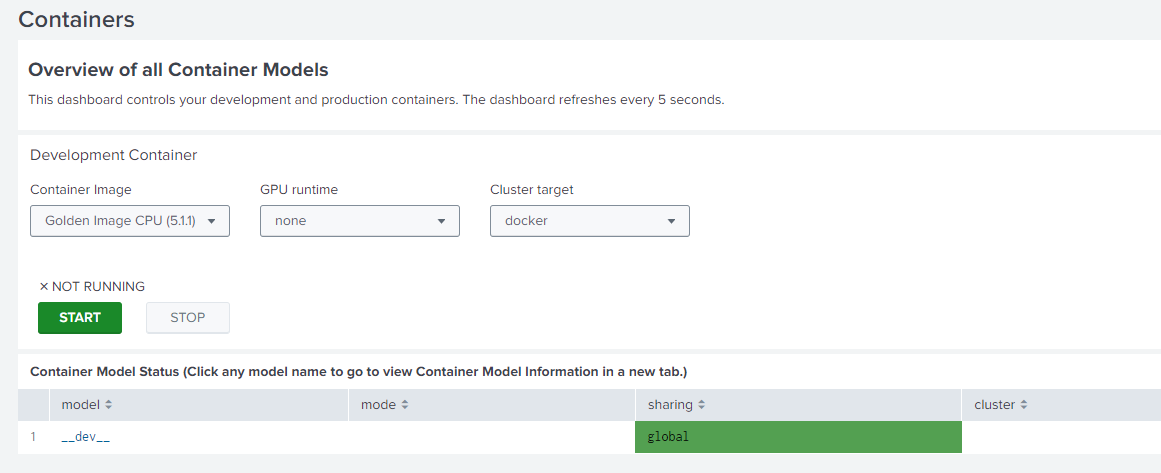Viewport: 1161px width, 473px height.
Task: Click the sort arrows beside the sharing column
Action: (x=701, y=405)
